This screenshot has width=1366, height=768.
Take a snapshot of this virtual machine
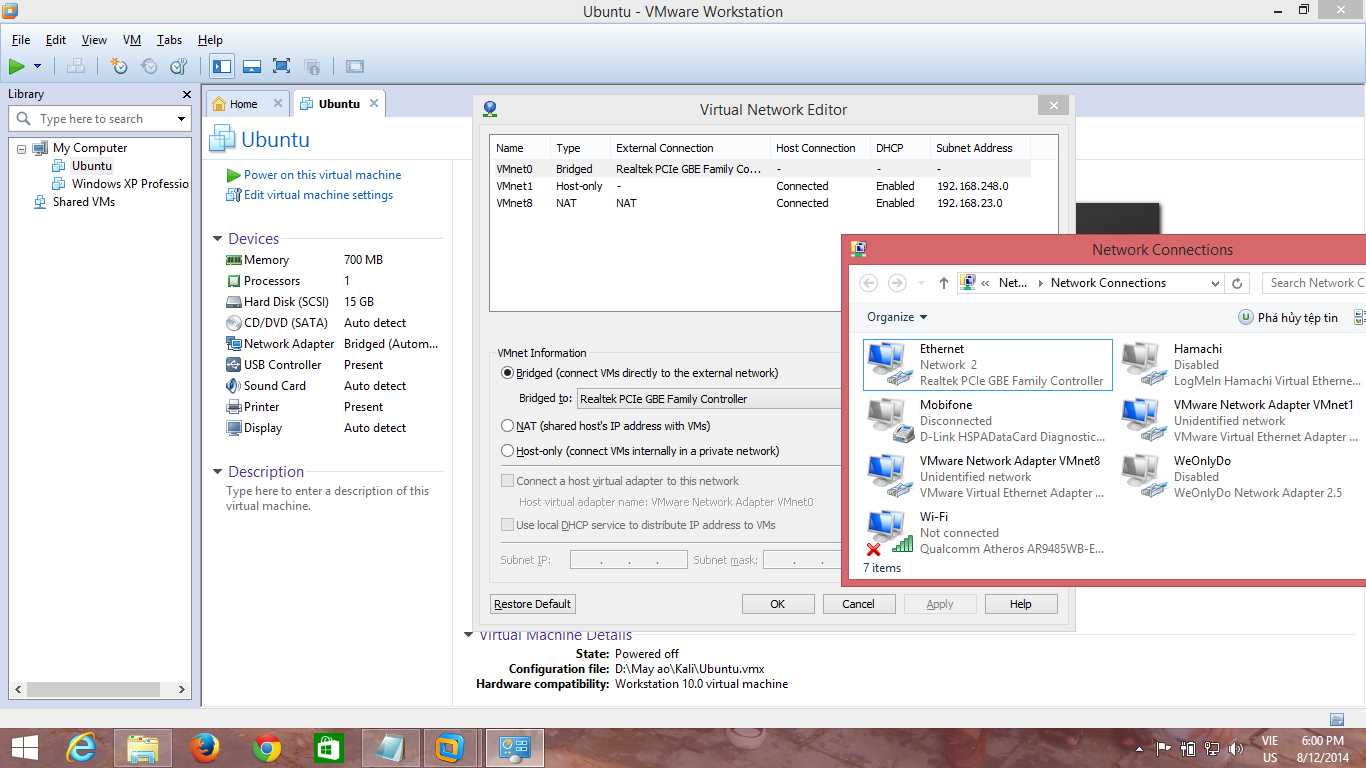click(x=119, y=66)
